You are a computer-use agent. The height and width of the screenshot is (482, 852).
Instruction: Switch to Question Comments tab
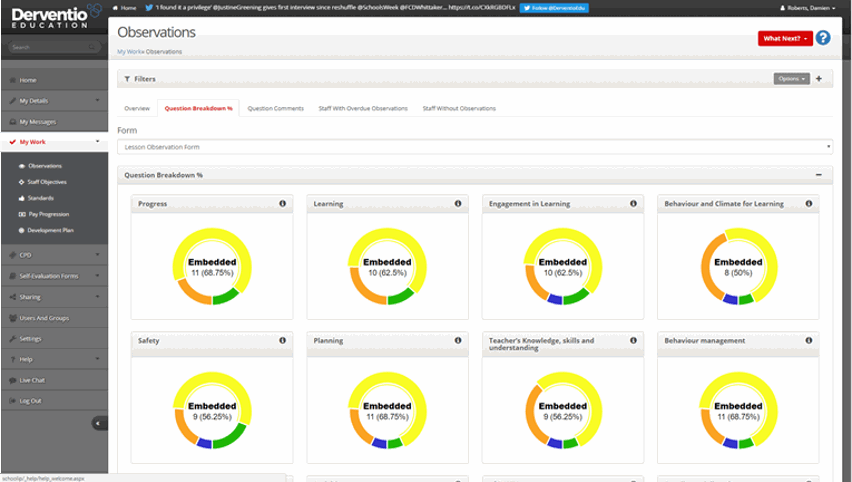[x=275, y=108]
